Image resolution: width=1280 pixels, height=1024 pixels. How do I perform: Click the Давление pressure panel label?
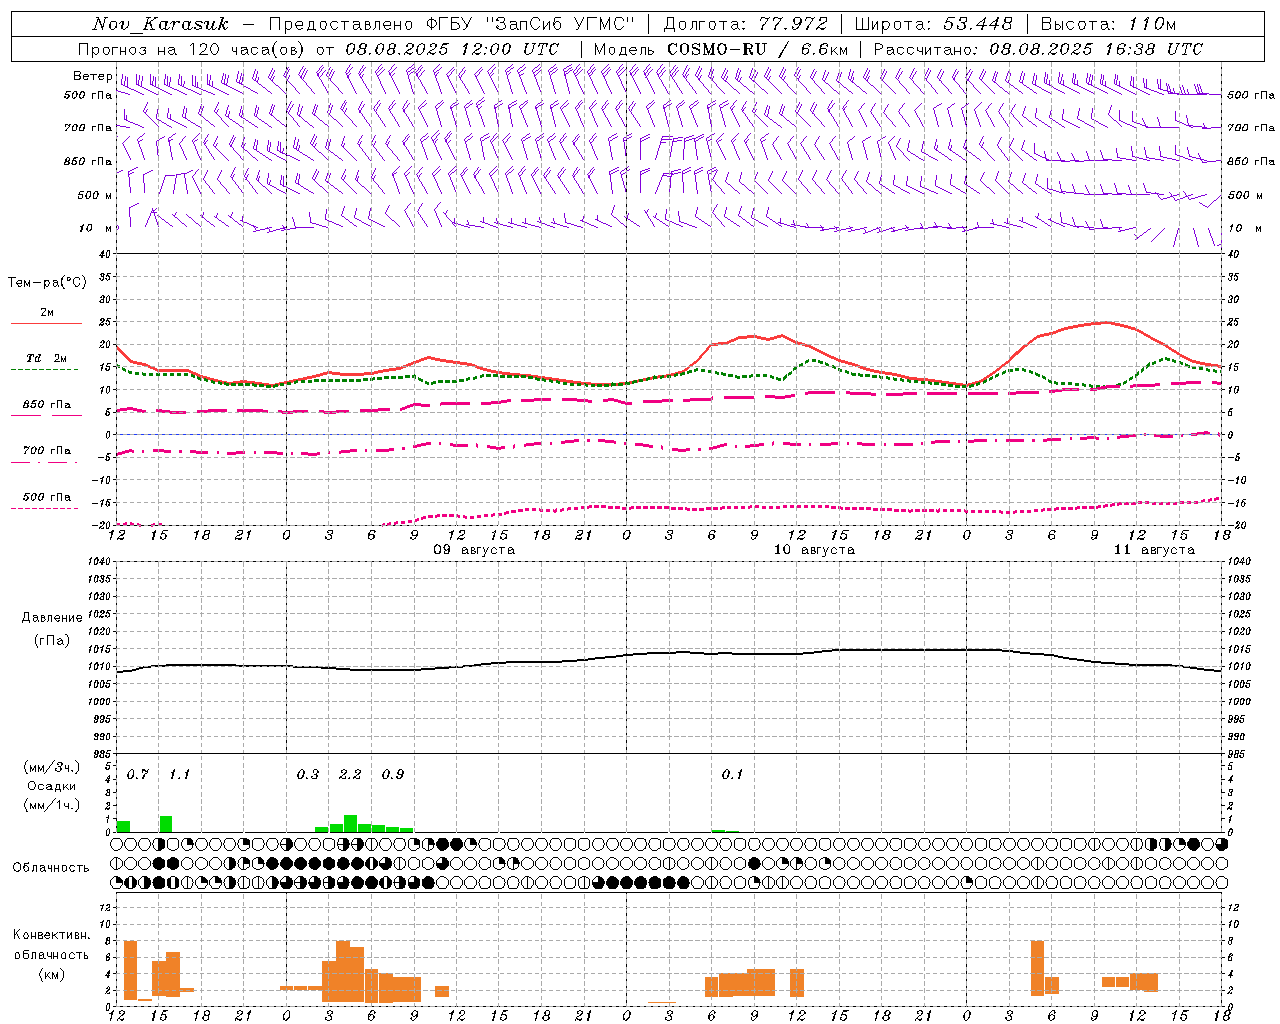coord(52,618)
